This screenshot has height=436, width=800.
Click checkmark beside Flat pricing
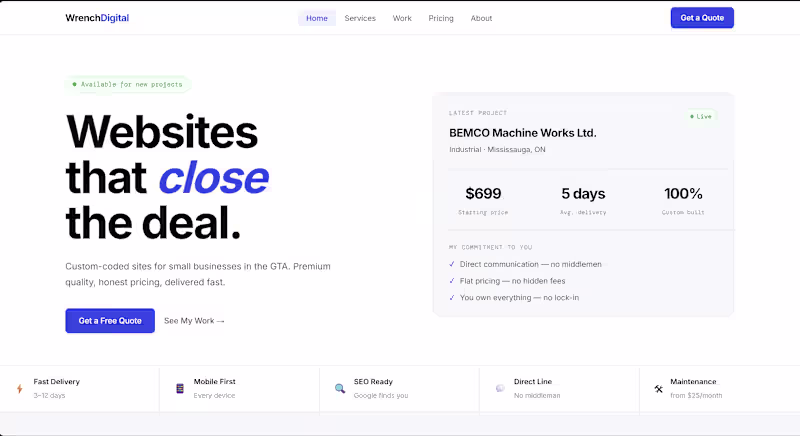point(452,281)
